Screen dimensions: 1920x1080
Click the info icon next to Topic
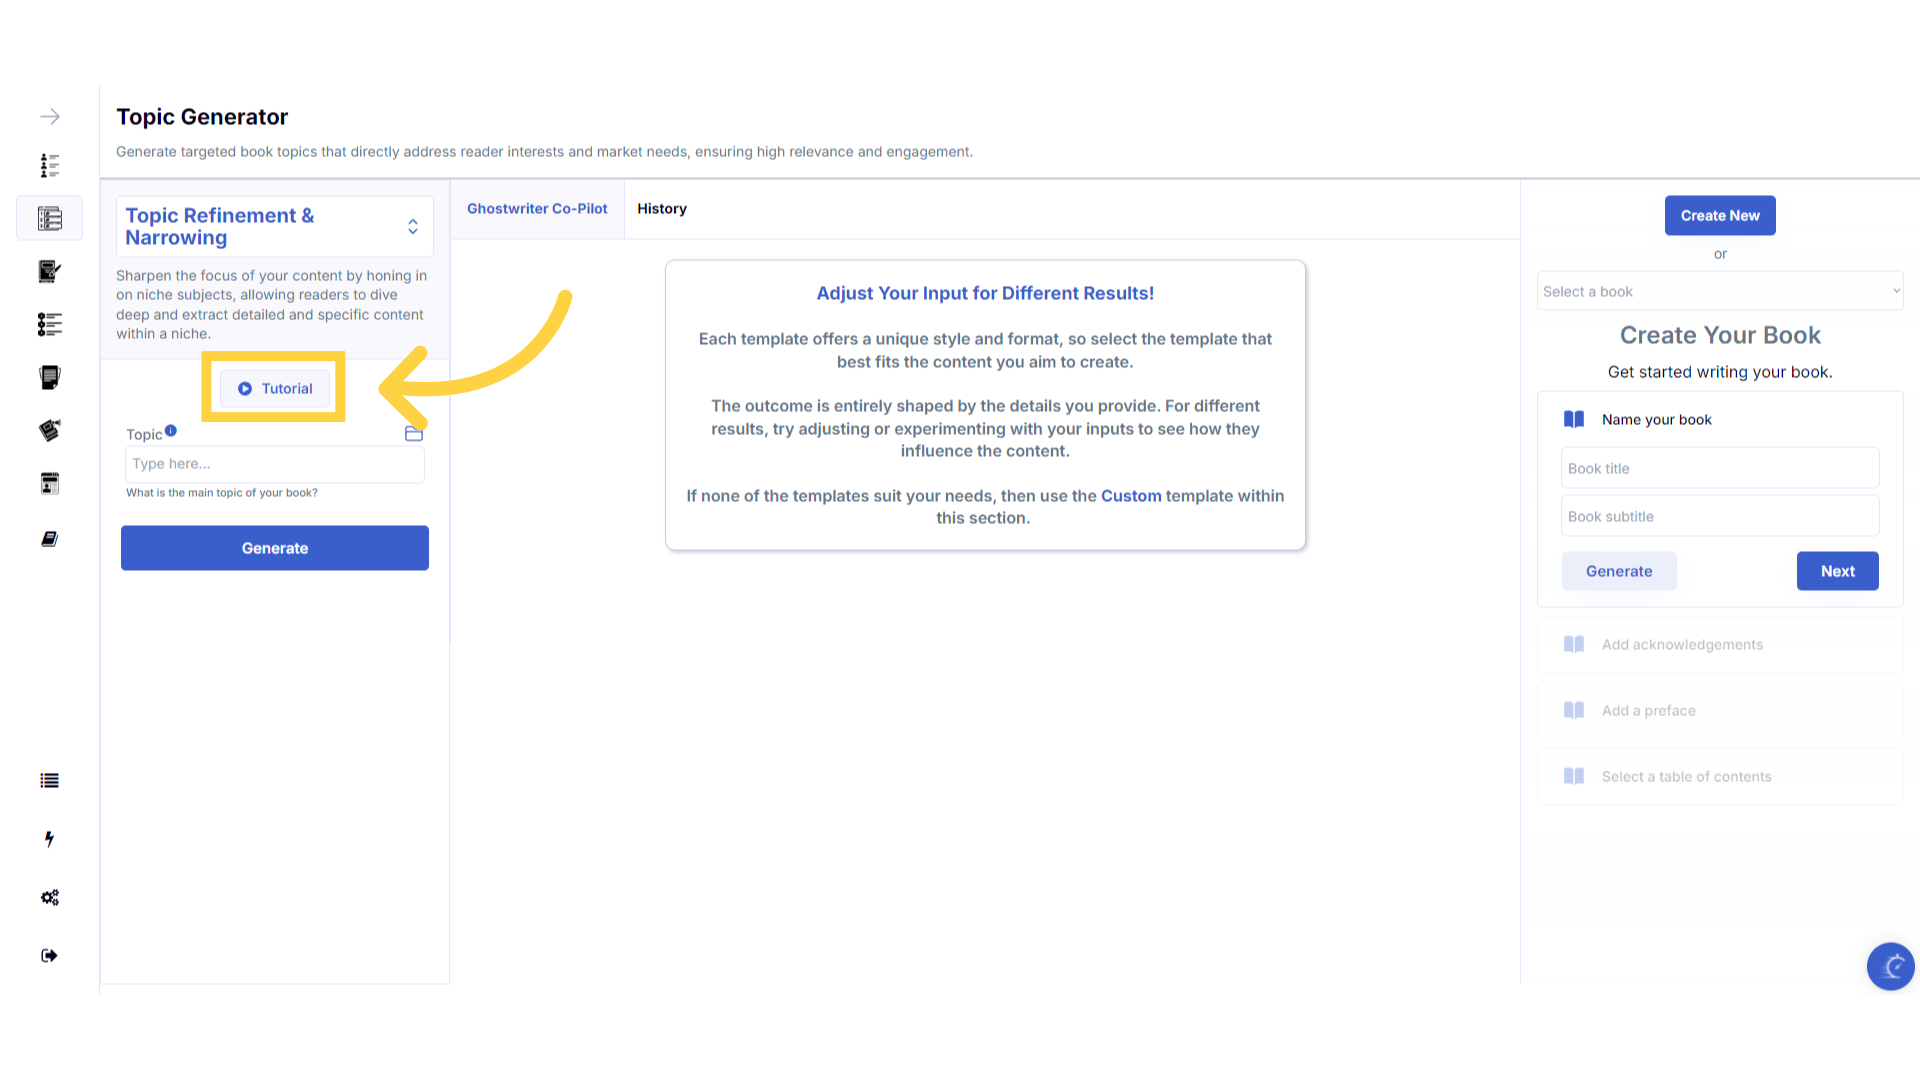pyautogui.click(x=171, y=431)
